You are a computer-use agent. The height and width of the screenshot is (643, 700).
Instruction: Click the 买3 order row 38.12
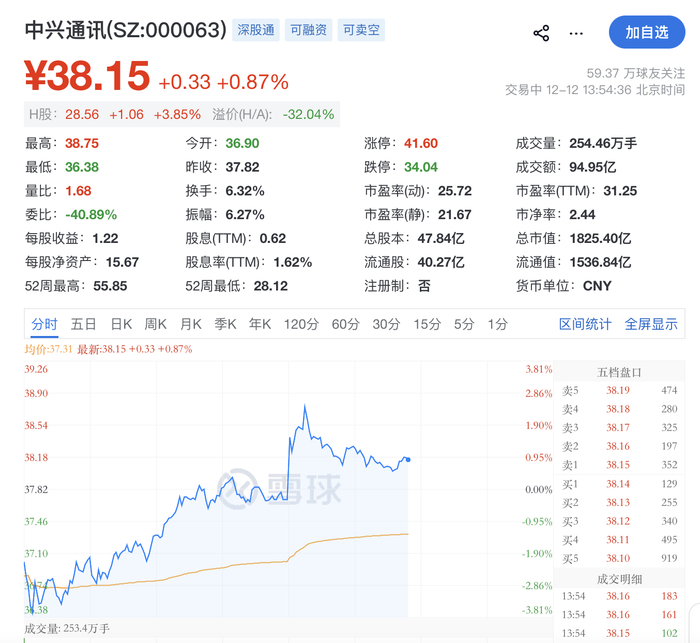(x=620, y=521)
